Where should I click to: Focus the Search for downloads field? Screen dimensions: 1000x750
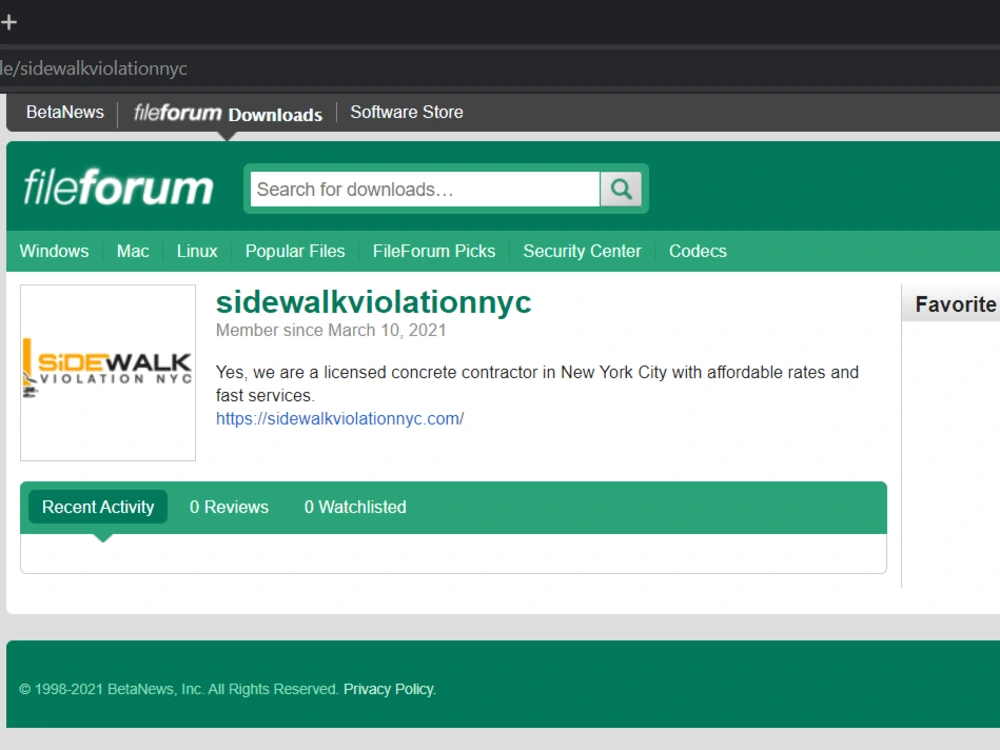pyautogui.click(x=425, y=189)
